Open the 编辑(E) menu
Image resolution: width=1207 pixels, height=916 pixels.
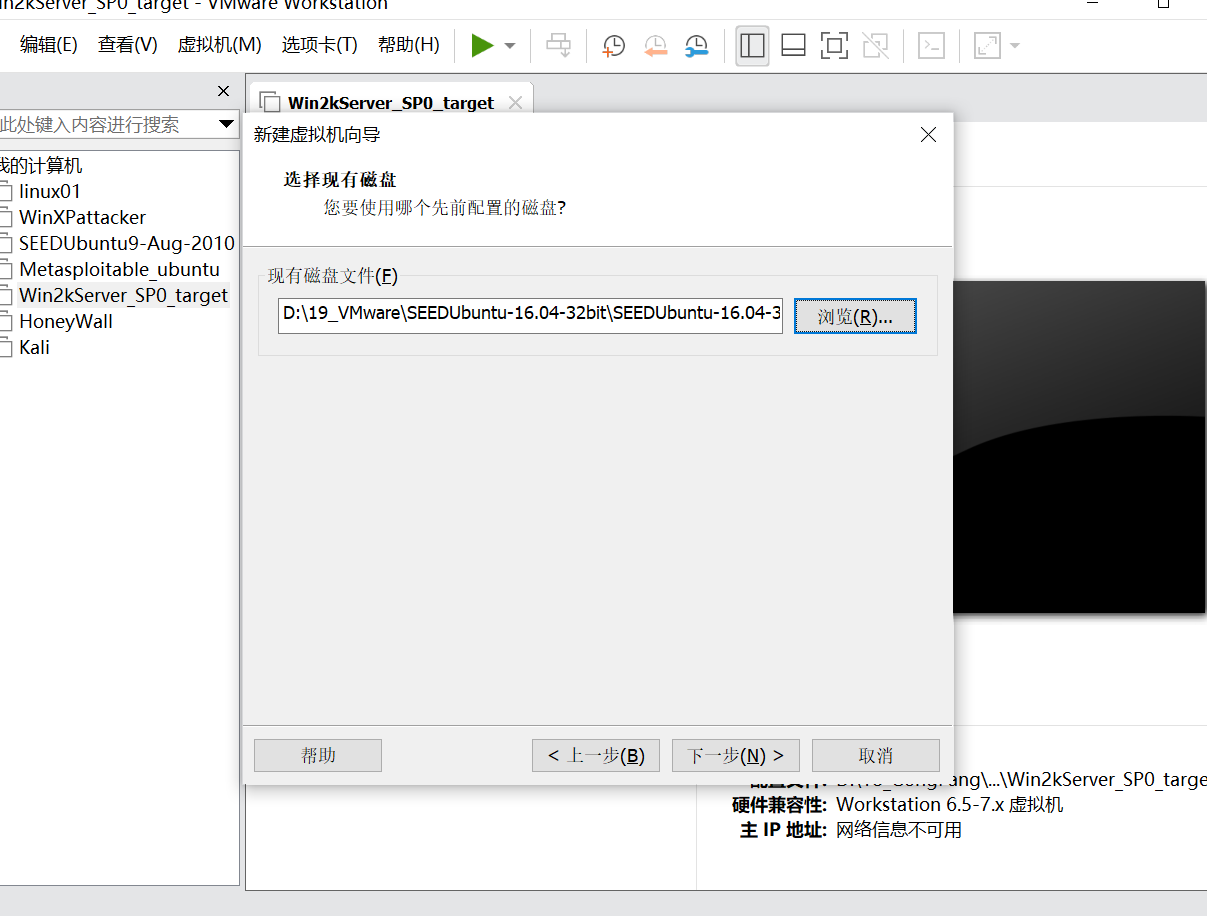[49, 45]
